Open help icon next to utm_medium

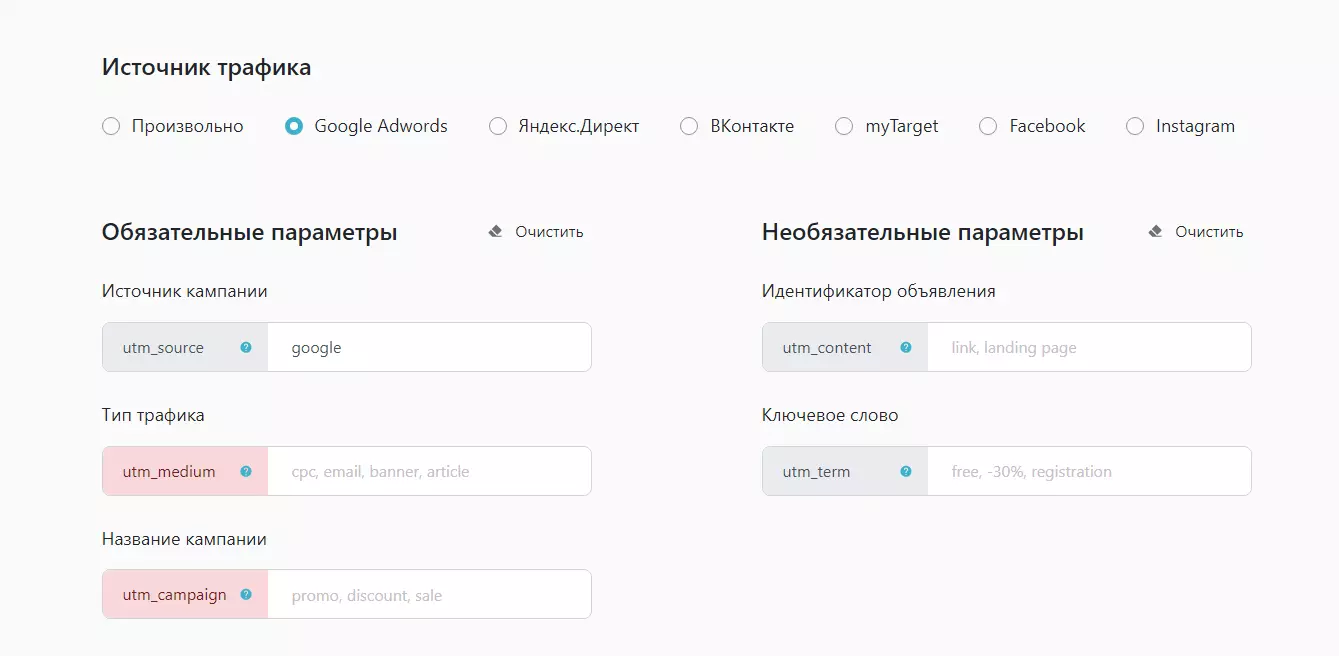pyautogui.click(x=246, y=471)
